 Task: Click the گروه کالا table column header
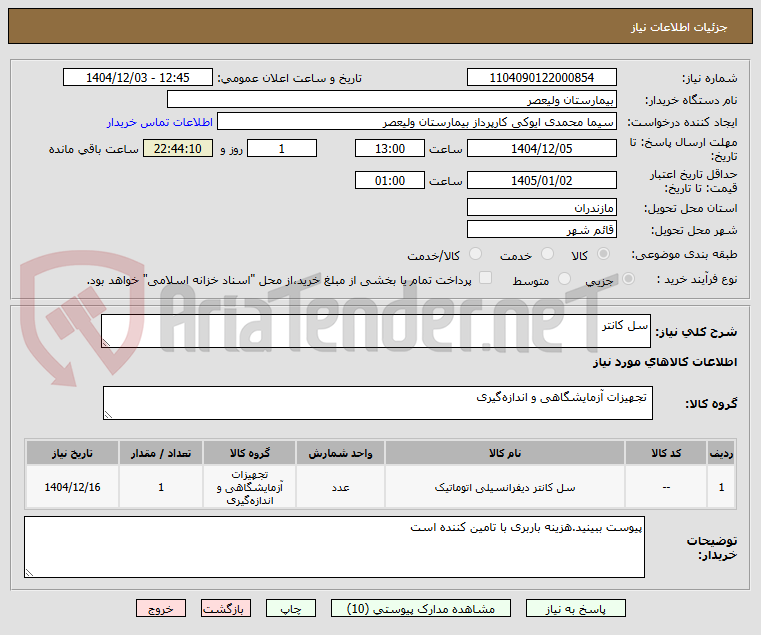click(x=249, y=453)
